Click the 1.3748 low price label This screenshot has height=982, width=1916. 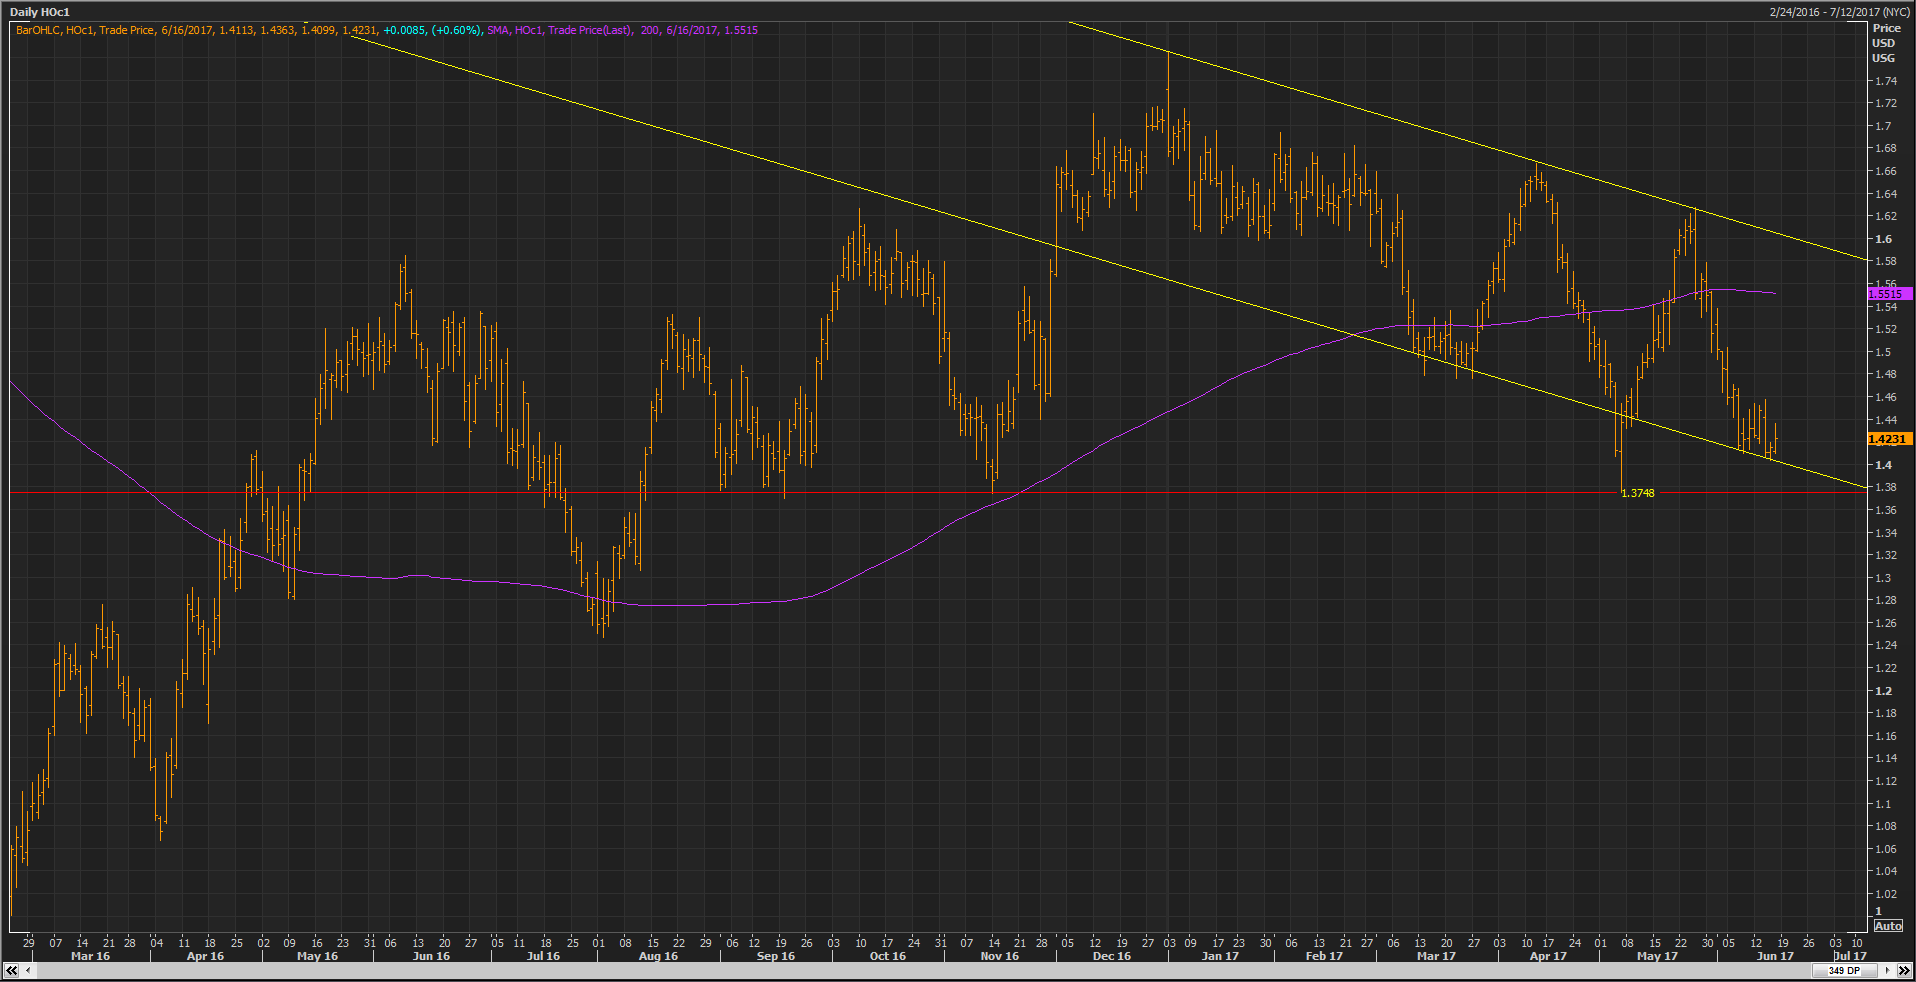click(x=1637, y=493)
